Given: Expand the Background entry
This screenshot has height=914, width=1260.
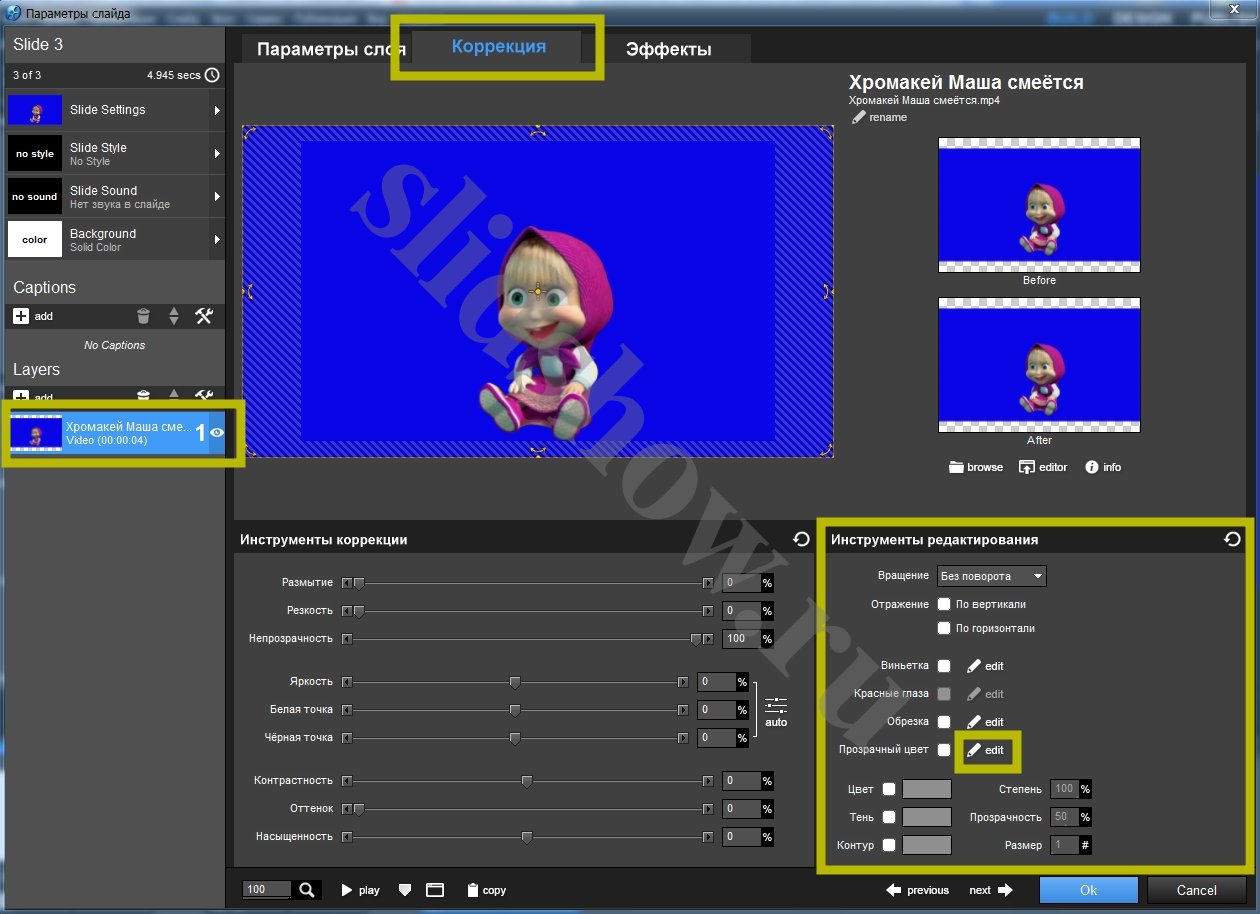Looking at the screenshot, I should 217,240.
